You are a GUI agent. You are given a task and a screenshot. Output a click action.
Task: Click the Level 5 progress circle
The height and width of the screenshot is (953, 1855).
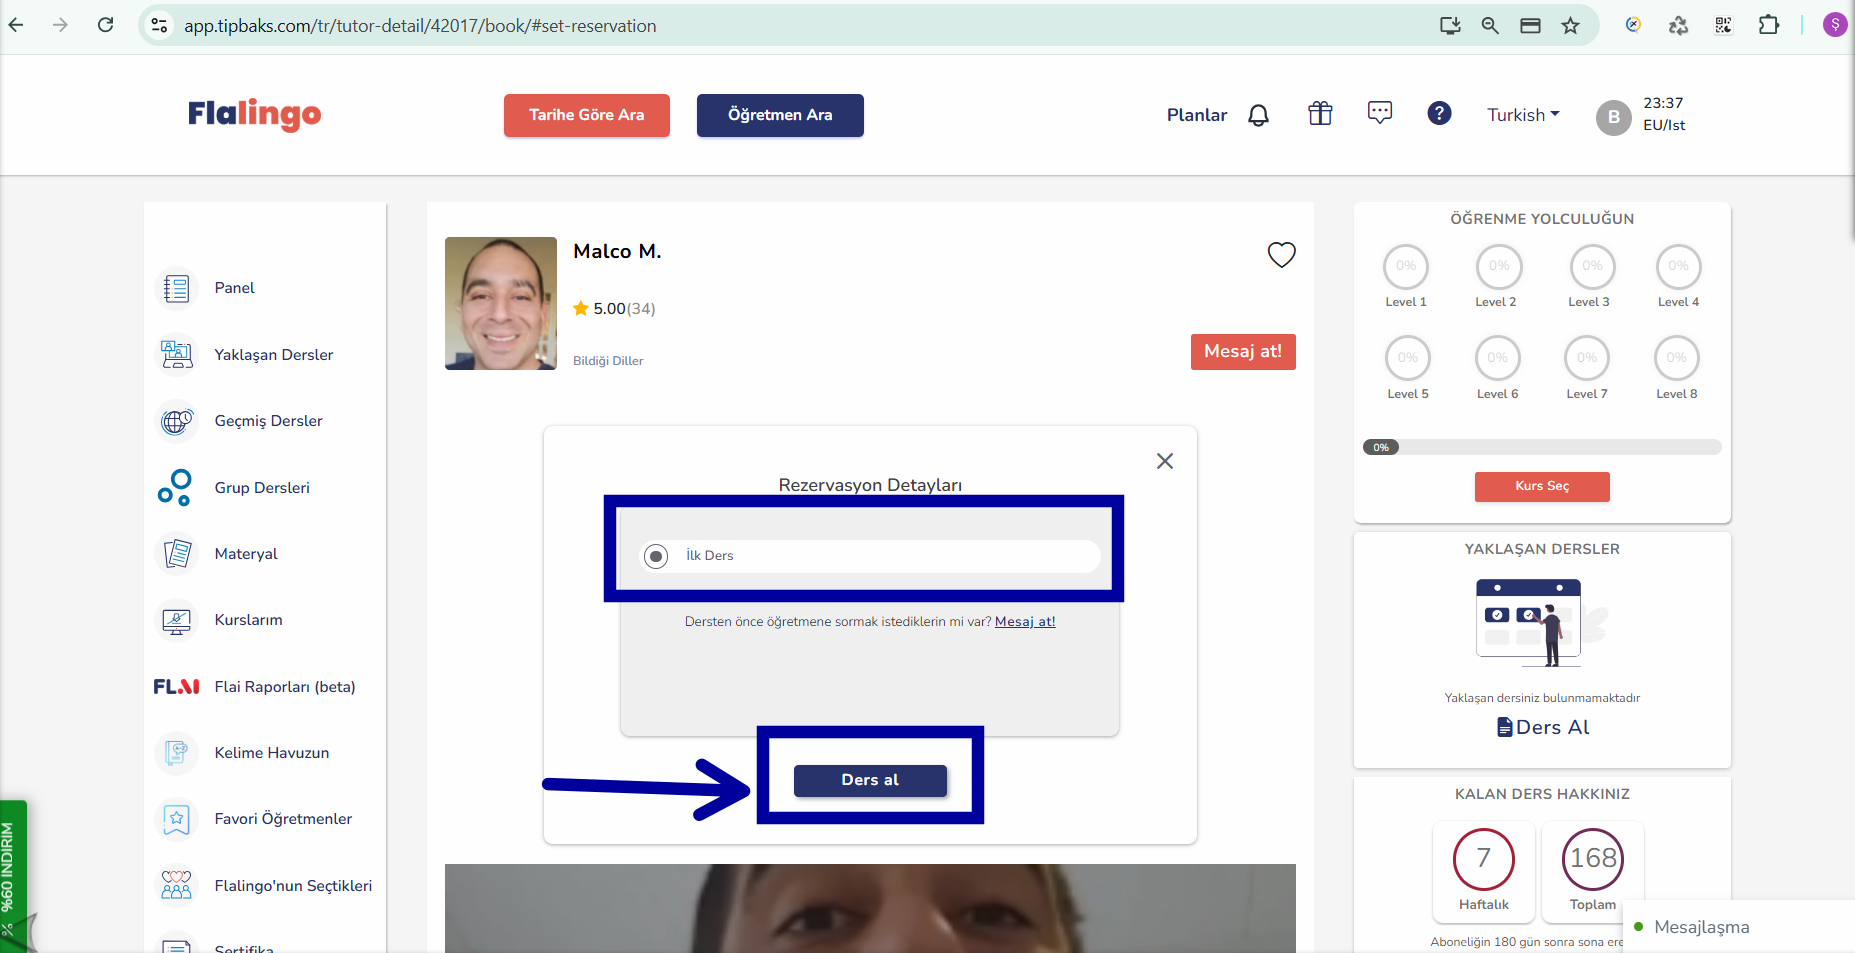(x=1408, y=358)
